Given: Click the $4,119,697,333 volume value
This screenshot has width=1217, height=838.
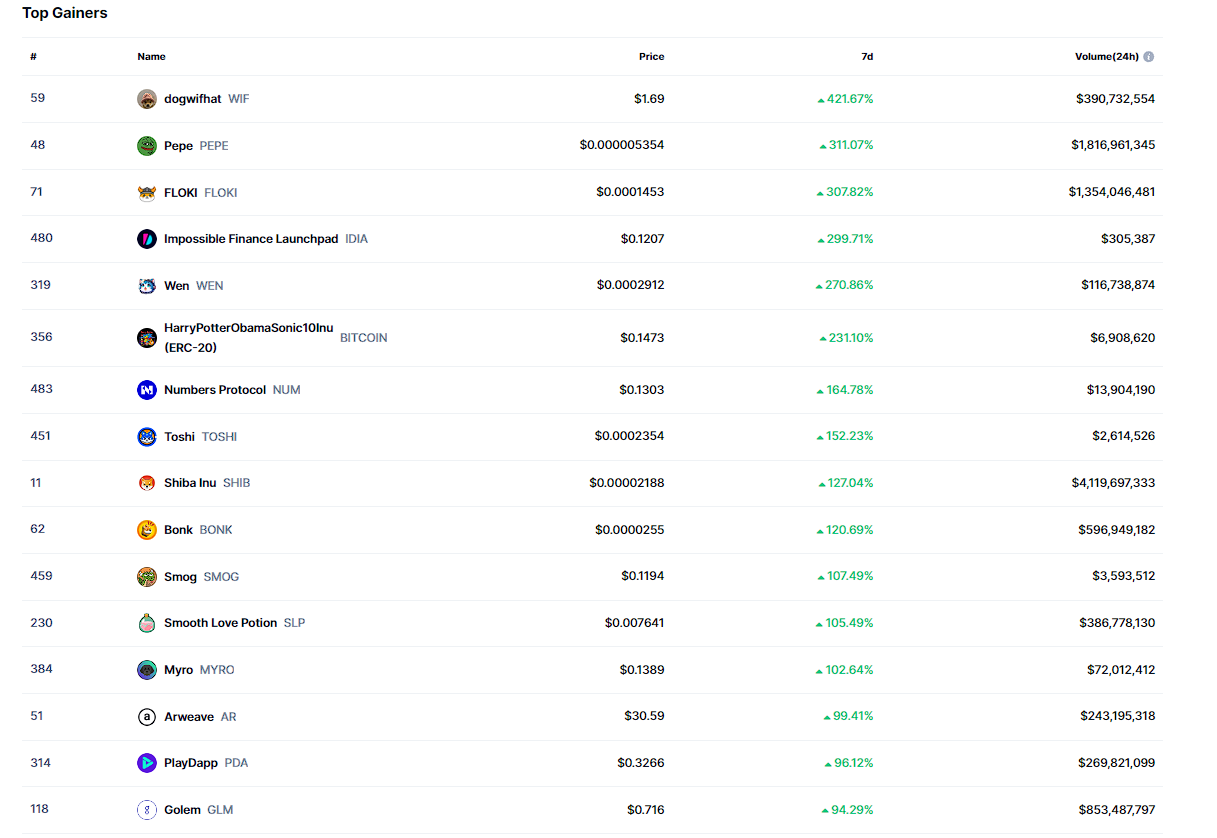Looking at the screenshot, I should click(1113, 483).
